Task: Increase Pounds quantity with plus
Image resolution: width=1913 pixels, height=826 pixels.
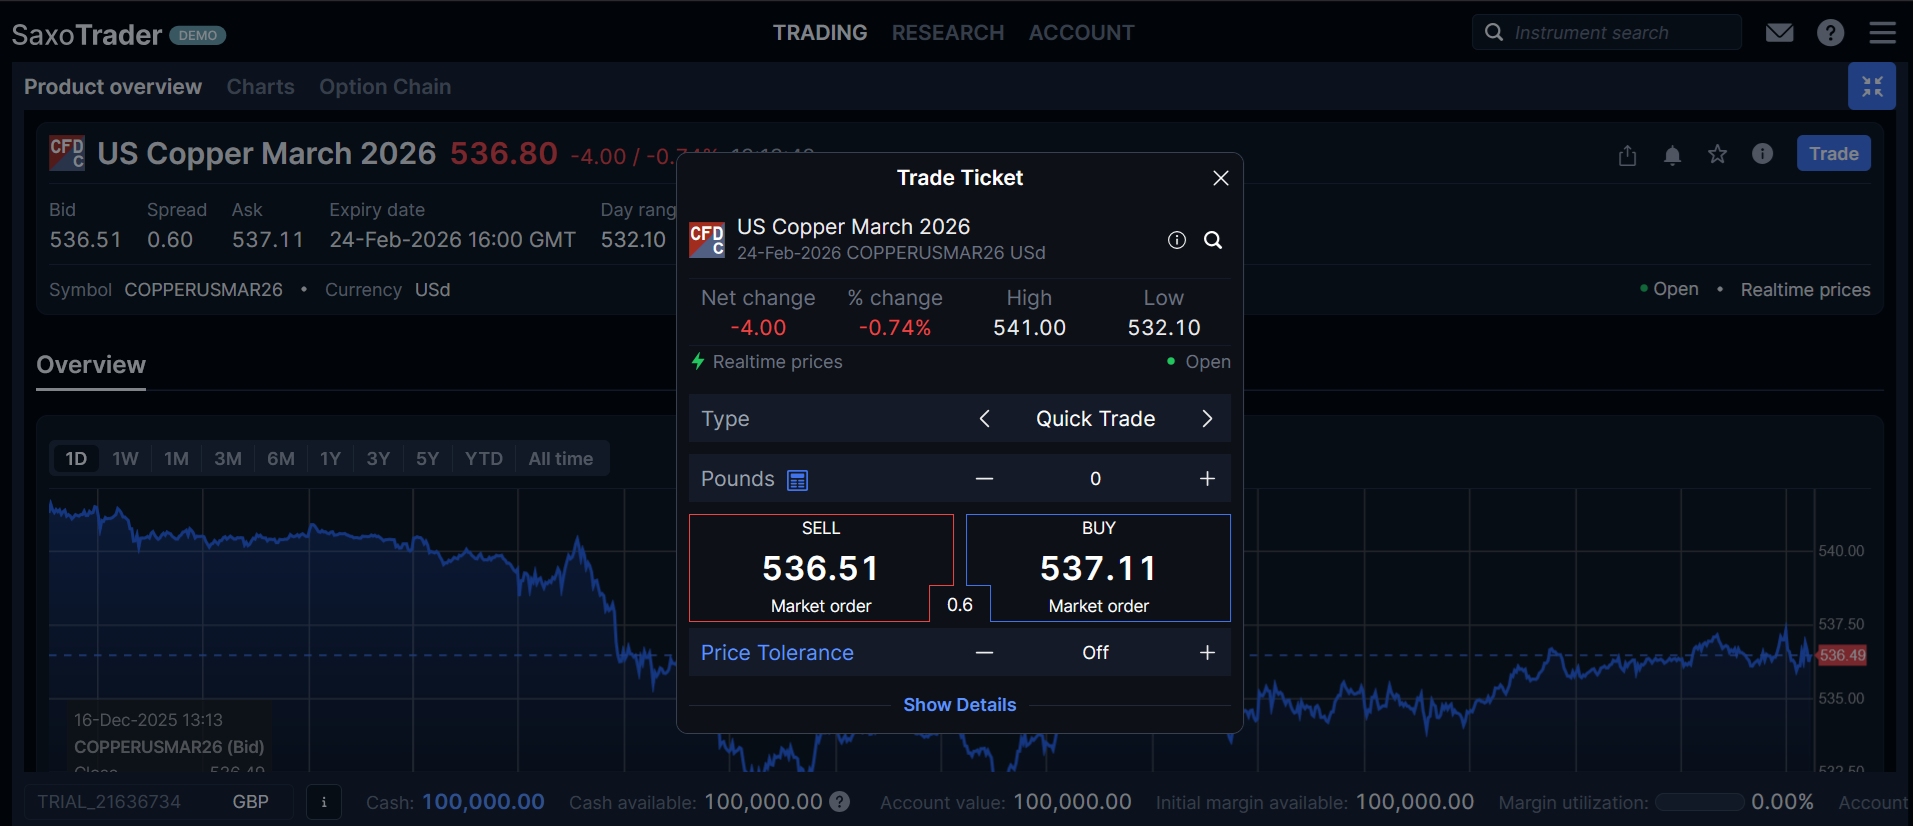Action: tap(1207, 479)
